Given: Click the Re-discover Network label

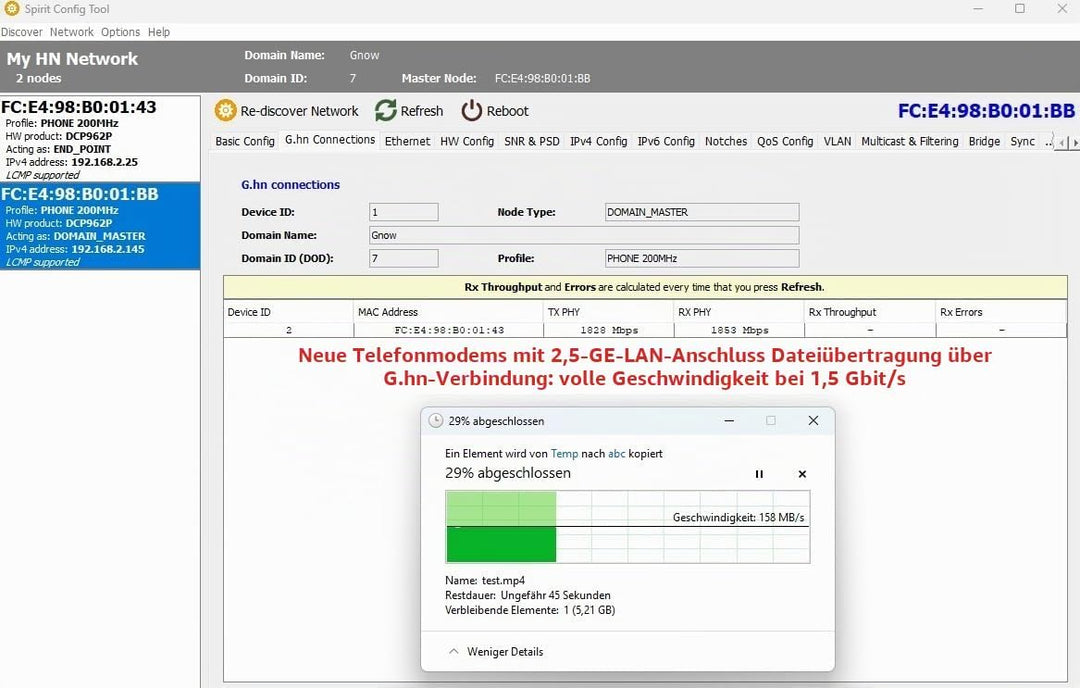Looking at the screenshot, I should [300, 111].
